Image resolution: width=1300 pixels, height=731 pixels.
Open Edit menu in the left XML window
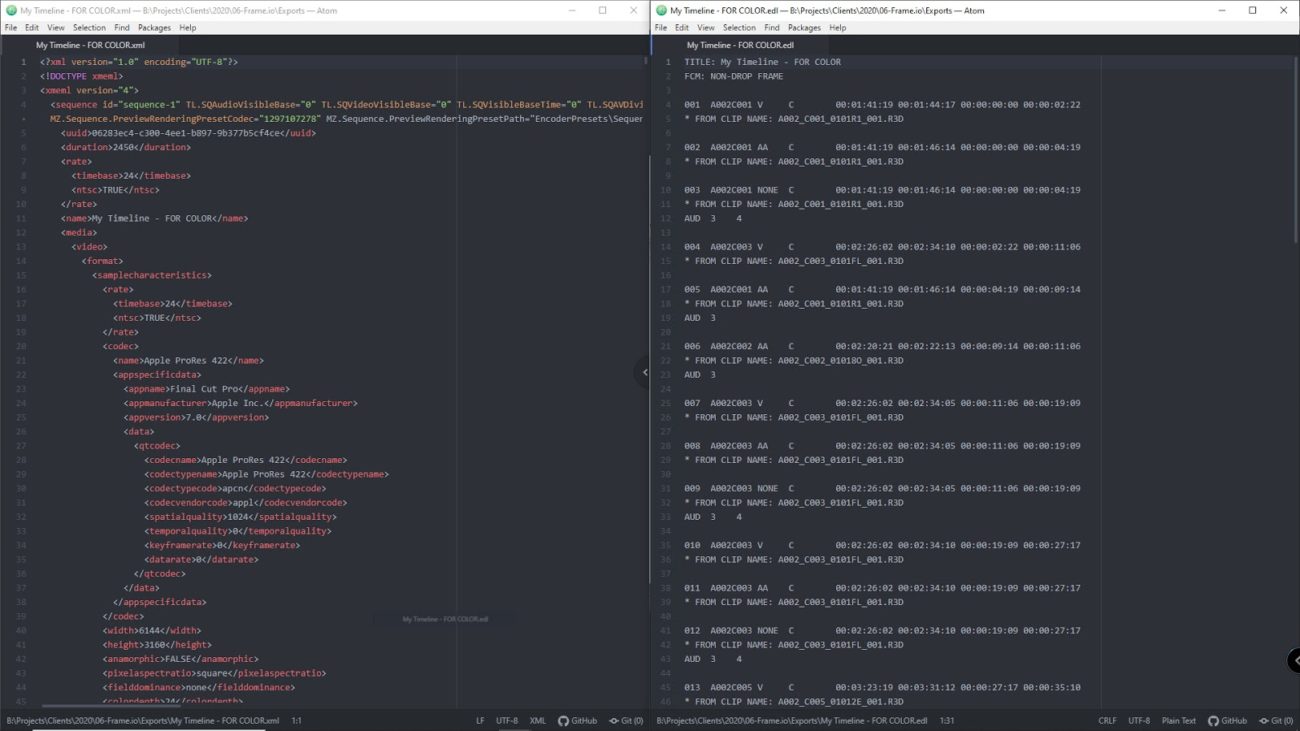(x=32, y=28)
